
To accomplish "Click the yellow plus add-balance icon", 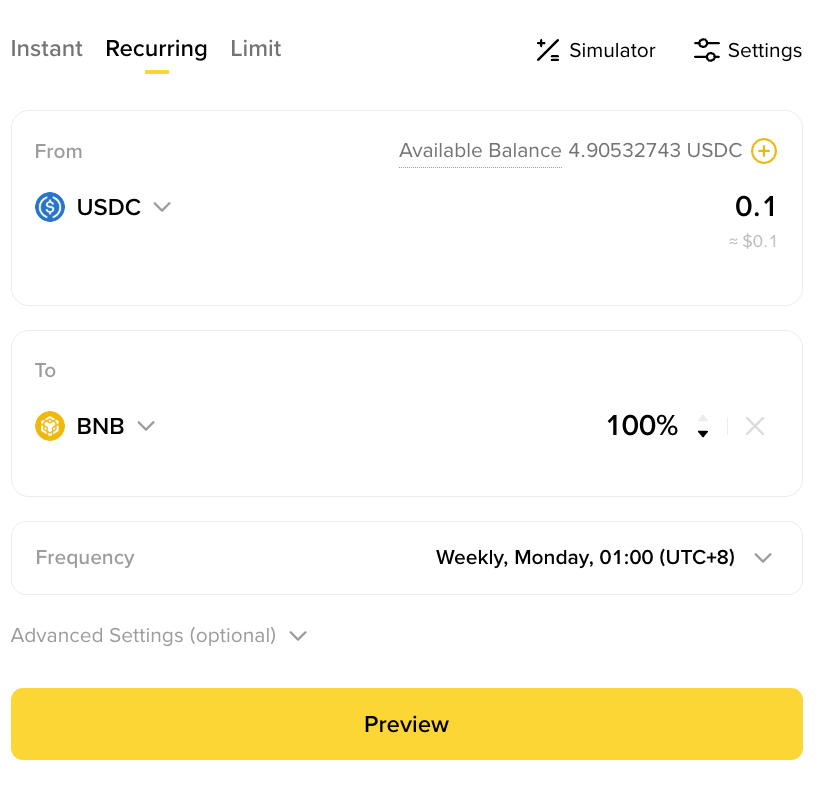I will coord(764,151).
